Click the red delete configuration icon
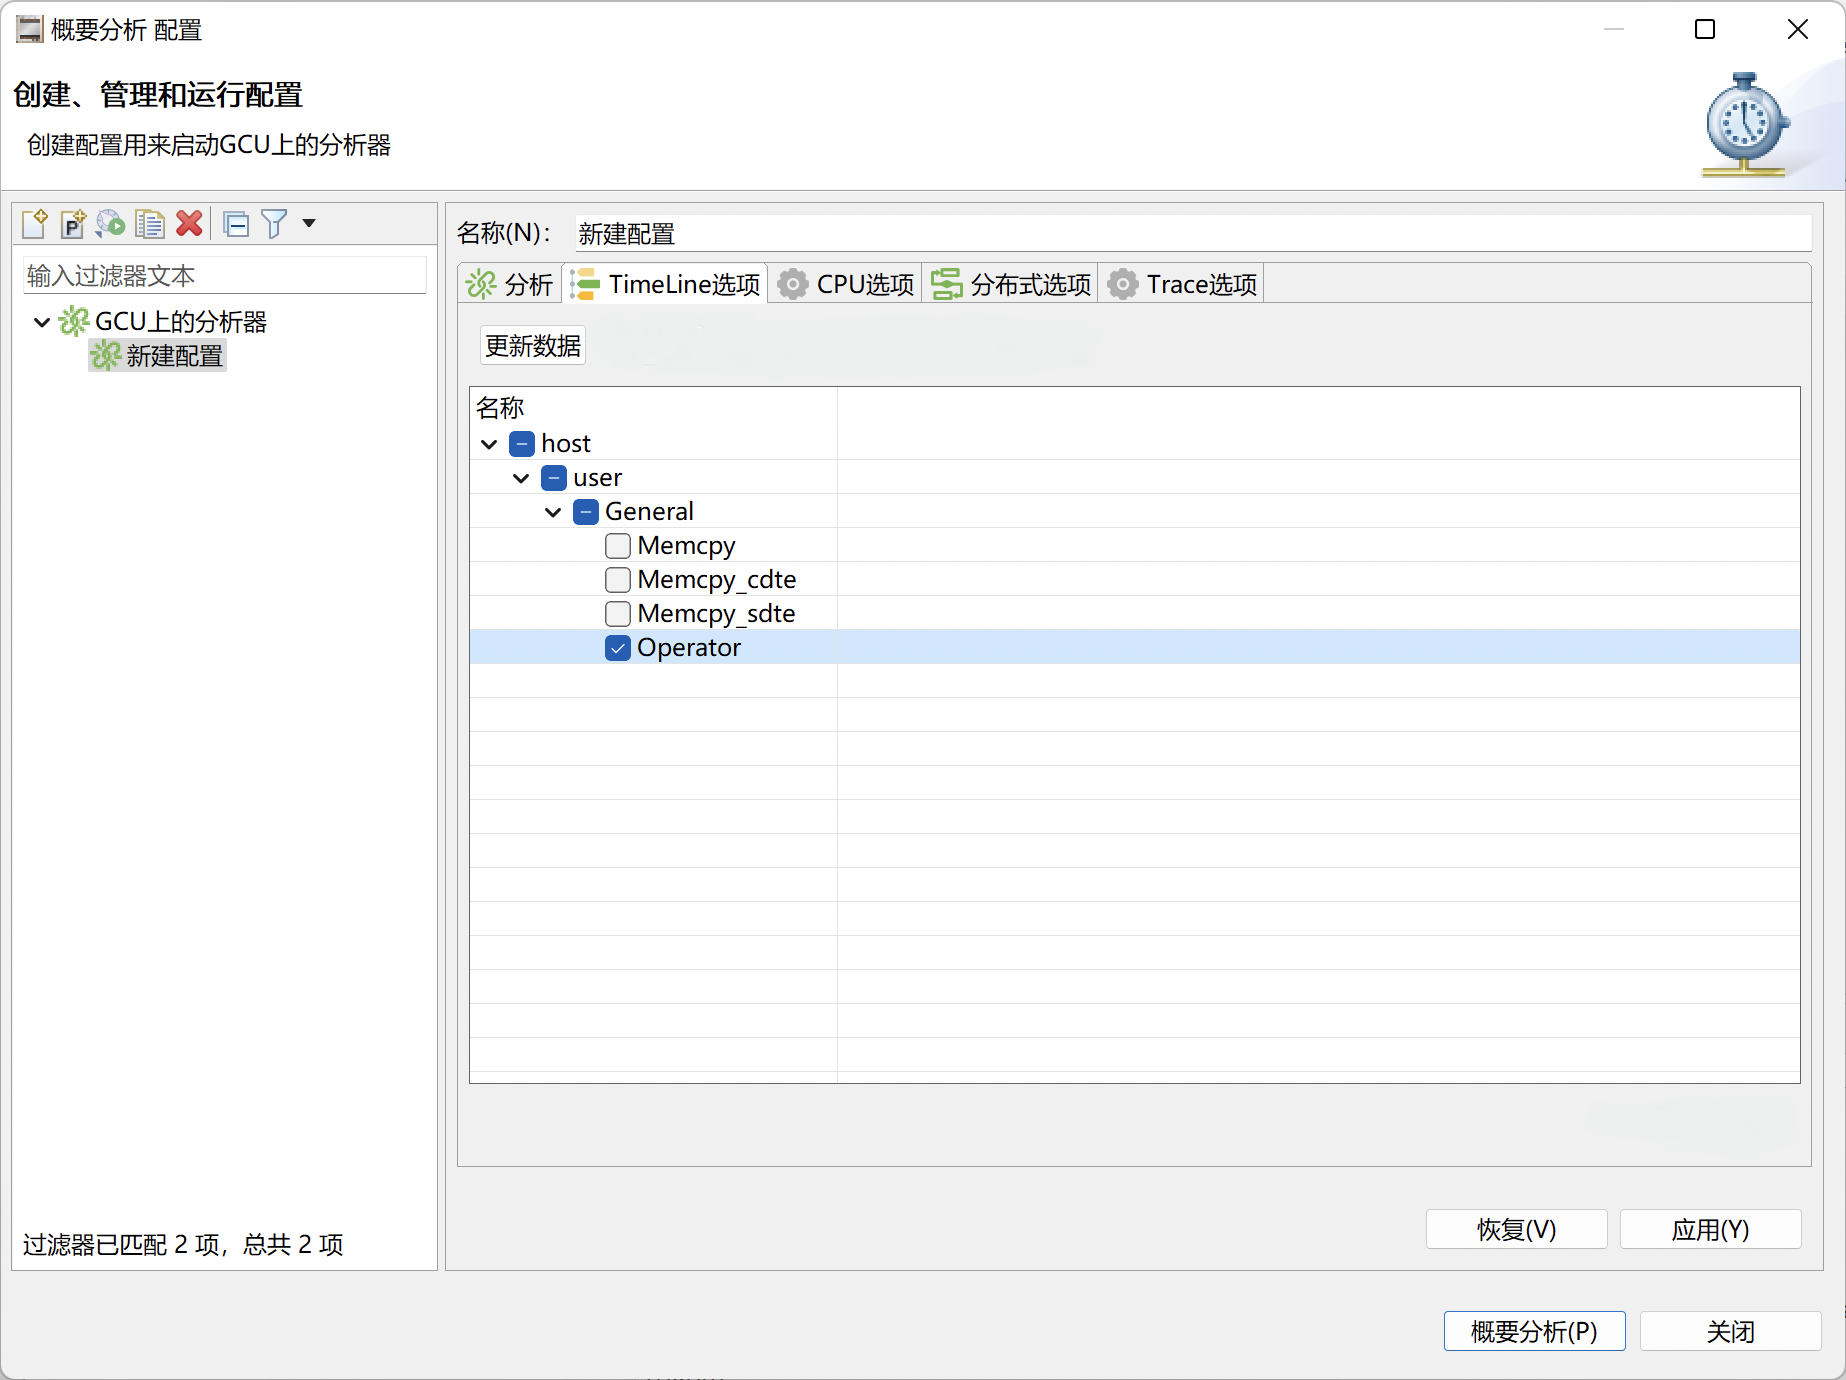1846x1380 pixels. click(x=189, y=223)
